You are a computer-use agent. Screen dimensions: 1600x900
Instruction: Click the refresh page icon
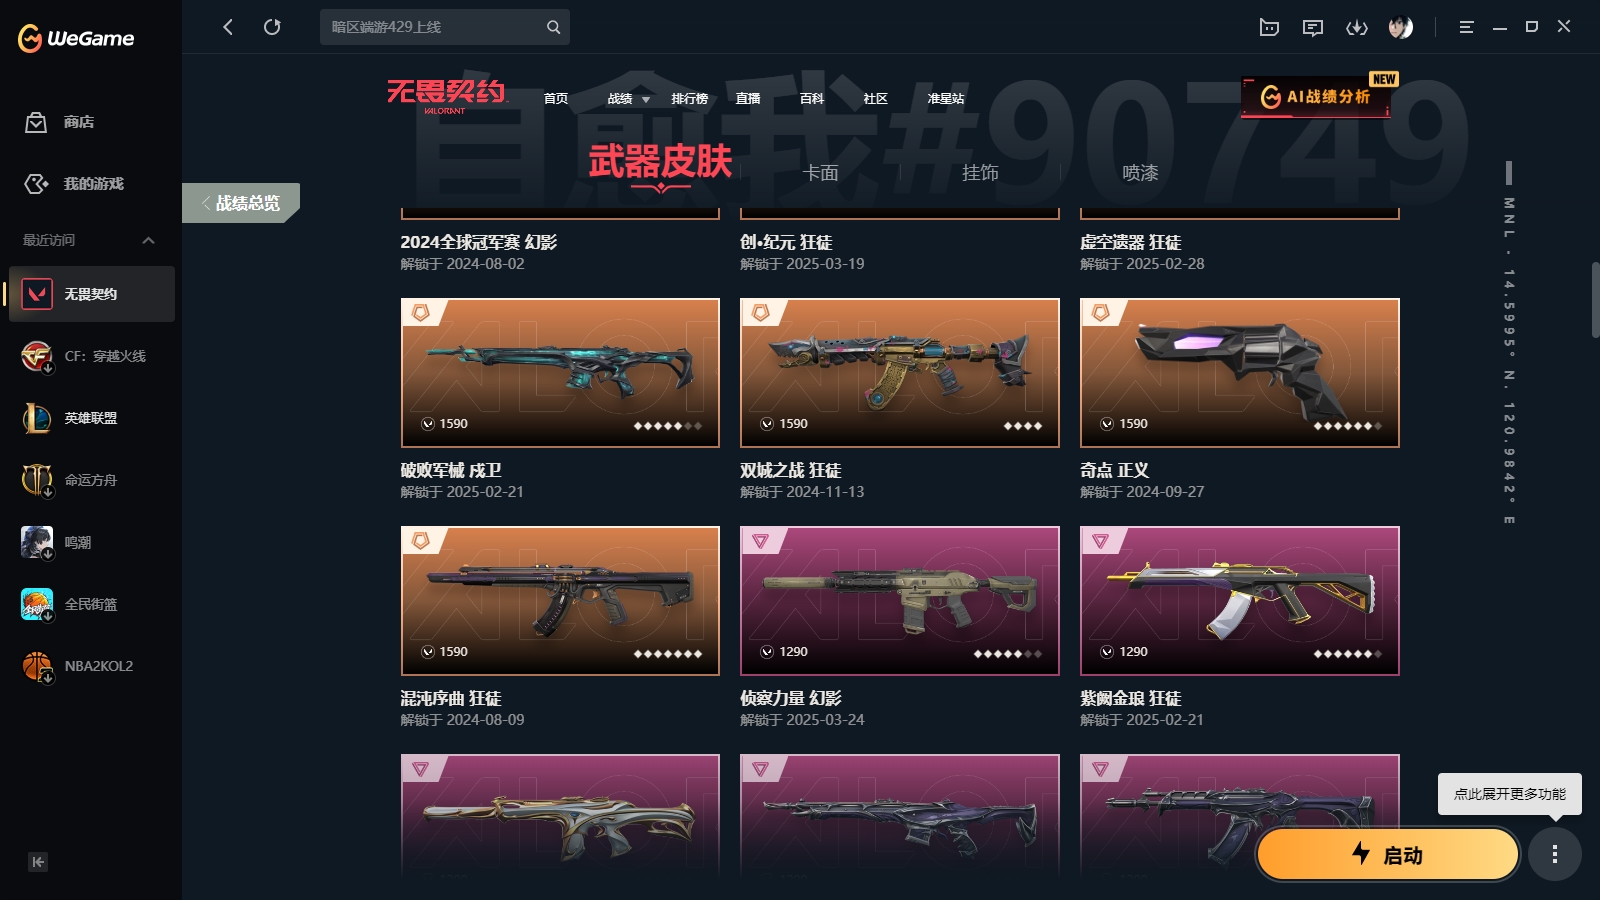pos(272,27)
